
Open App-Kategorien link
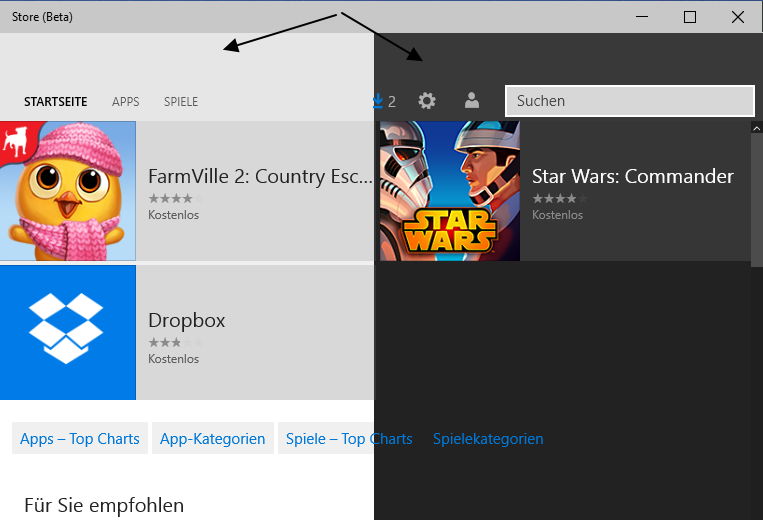click(x=213, y=439)
